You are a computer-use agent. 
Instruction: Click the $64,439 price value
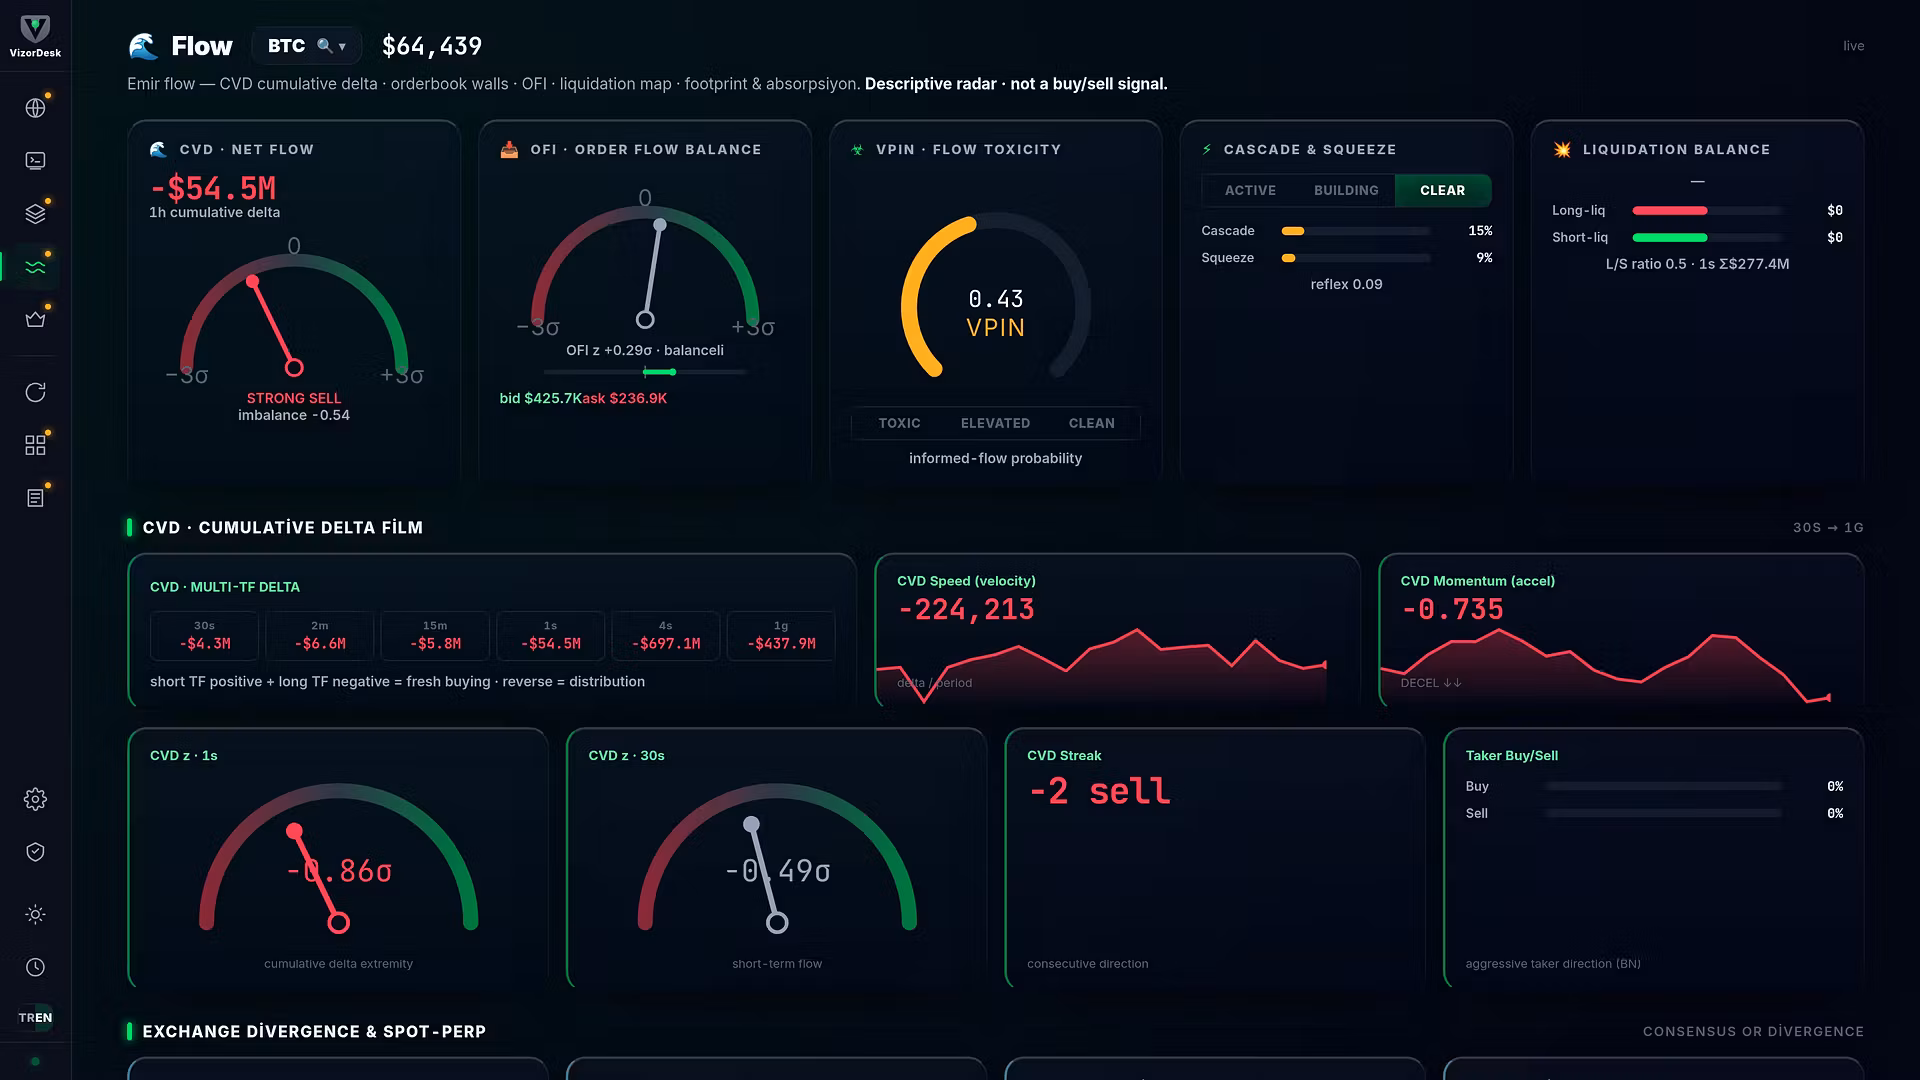pos(432,46)
